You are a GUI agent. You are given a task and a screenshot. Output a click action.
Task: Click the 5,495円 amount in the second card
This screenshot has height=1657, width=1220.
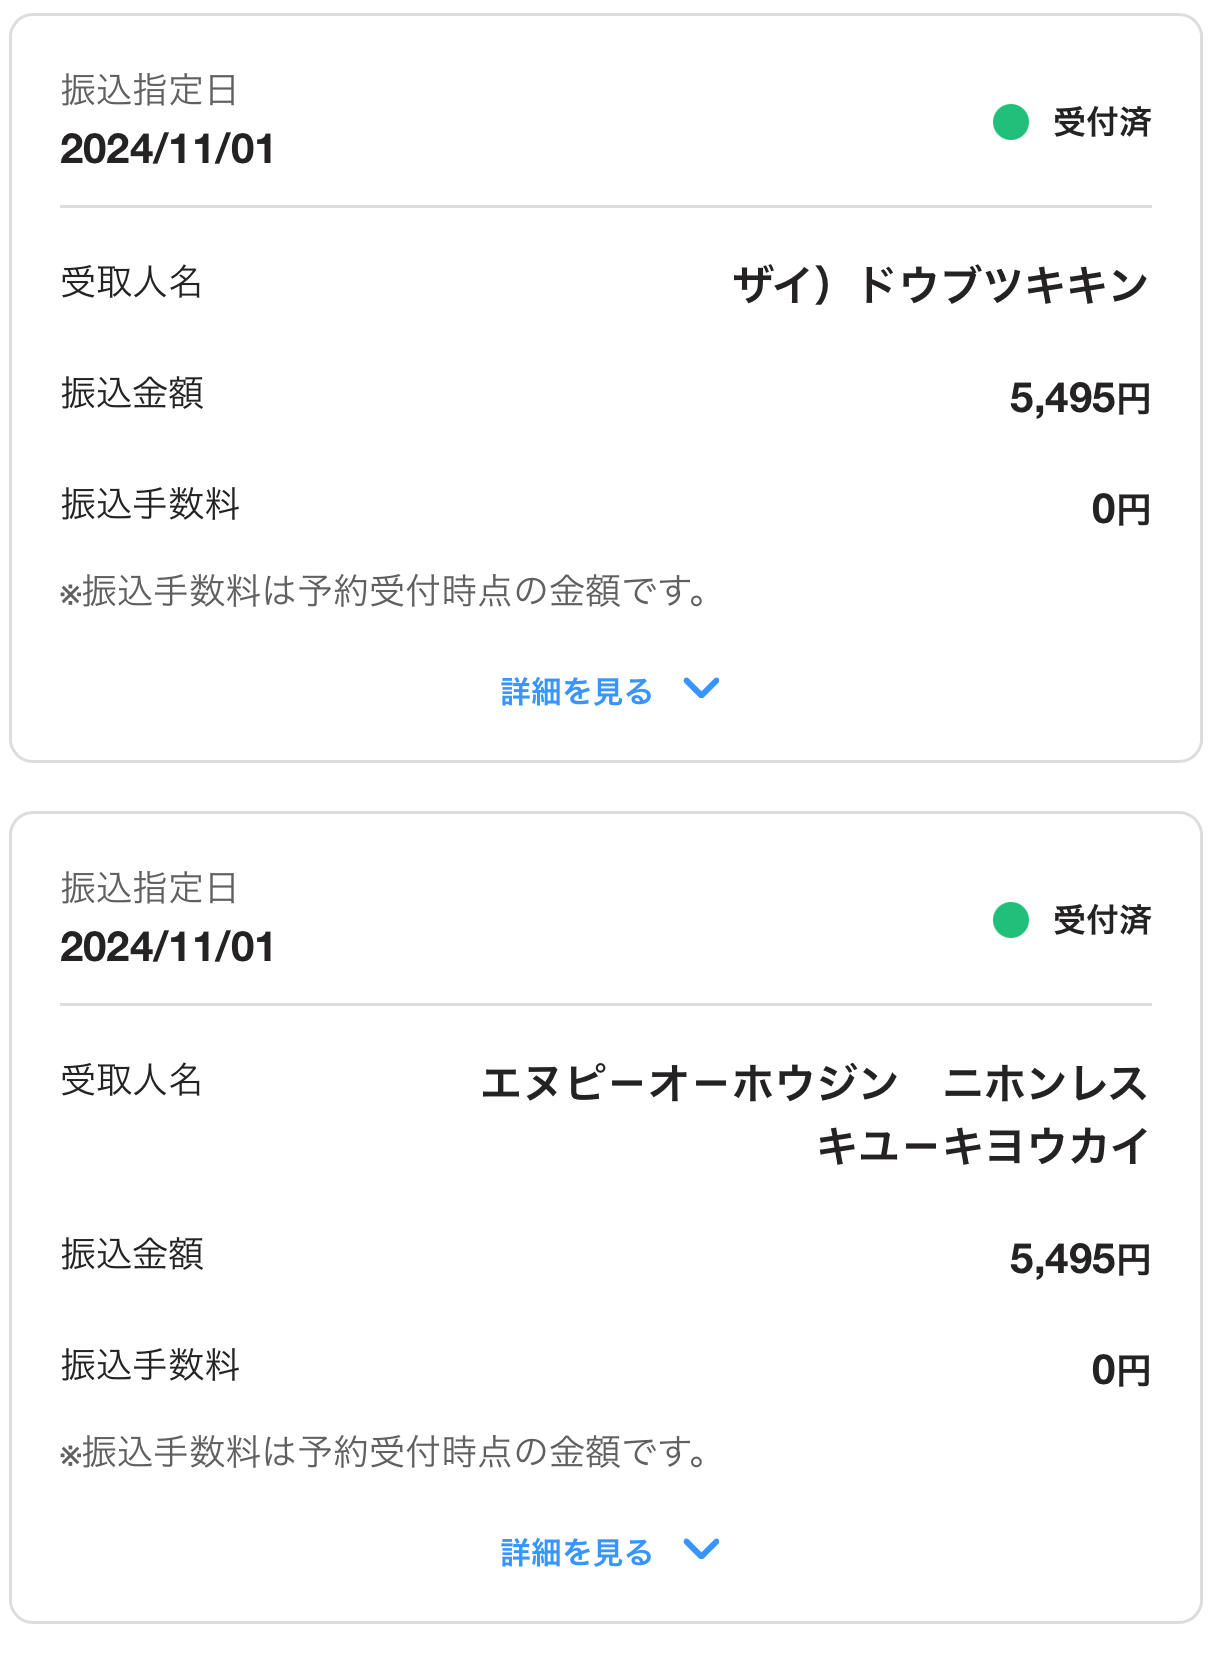point(1079,1259)
